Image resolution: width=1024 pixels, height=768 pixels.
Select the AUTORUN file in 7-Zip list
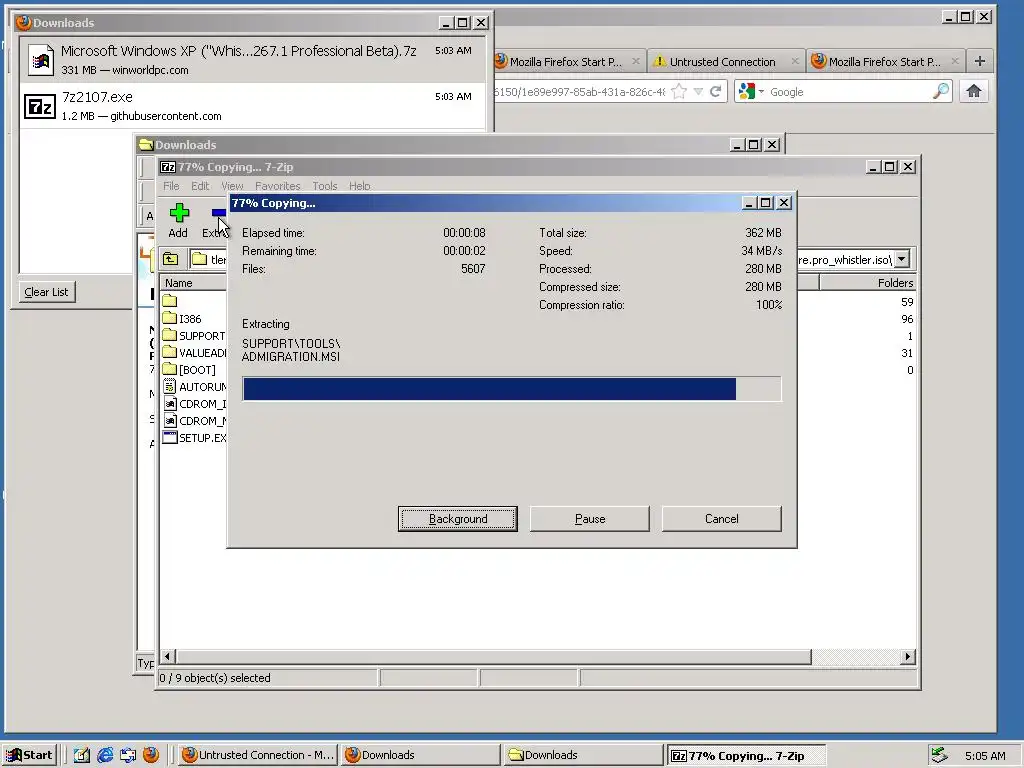193,387
